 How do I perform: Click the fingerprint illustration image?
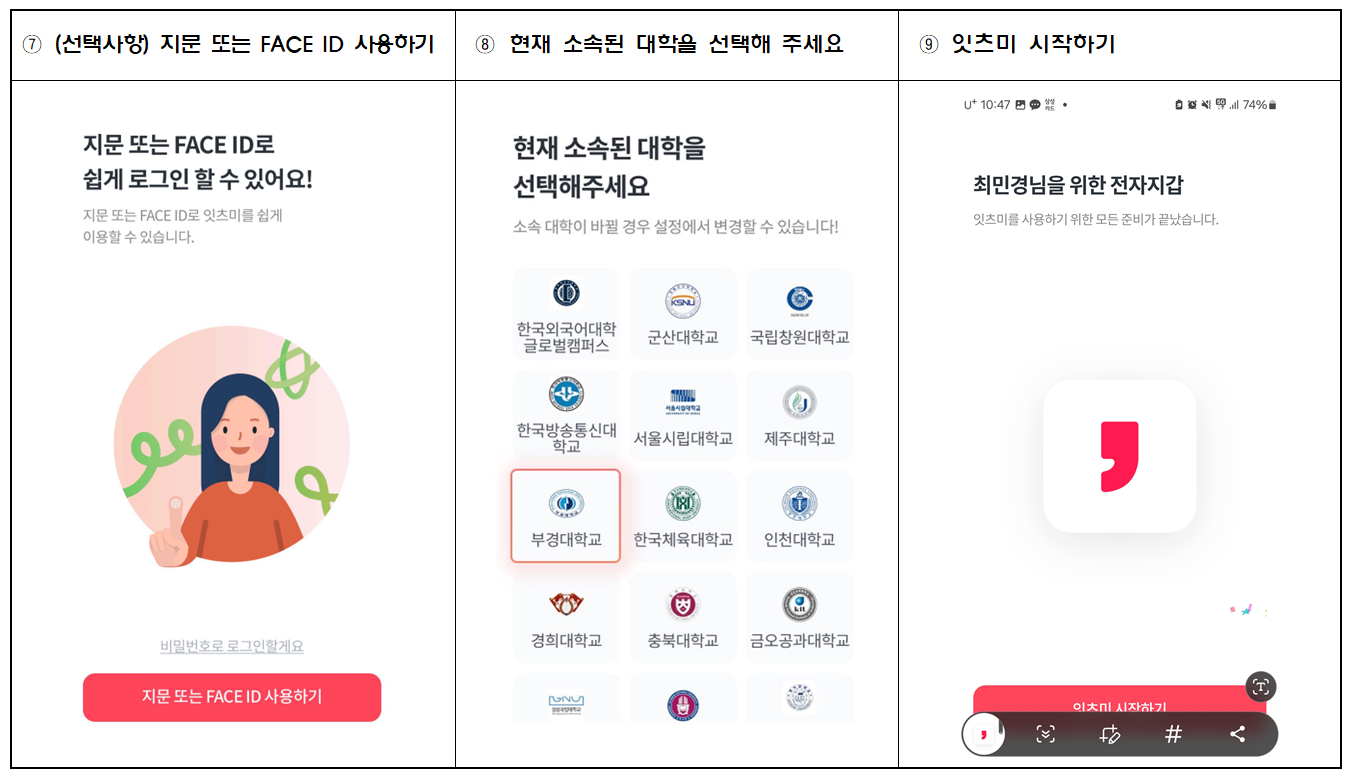[232, 444]
